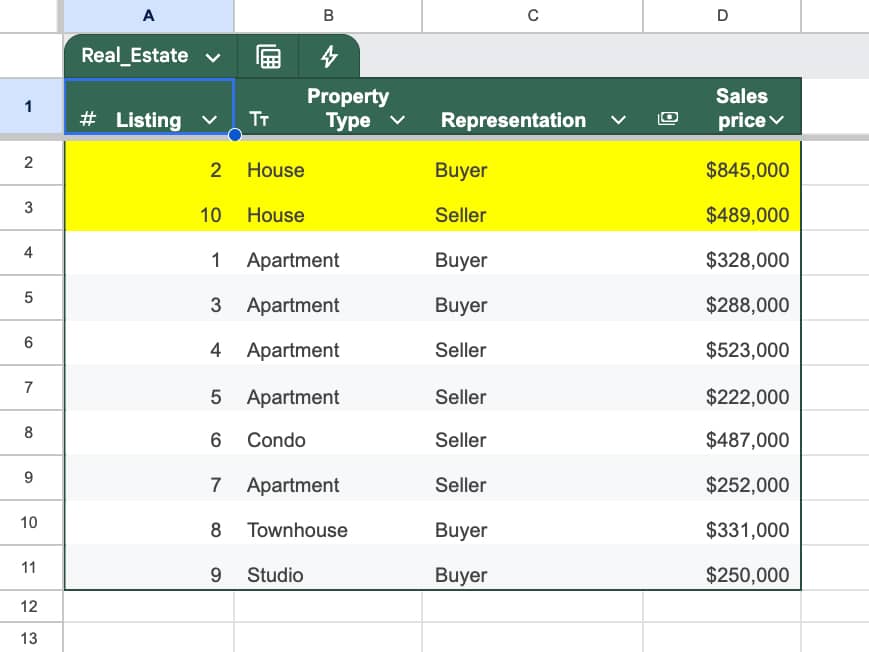Select row 2 header
The height and width of the screenshot is (652, 869).
pyautogui.click(x=29, y=162)
